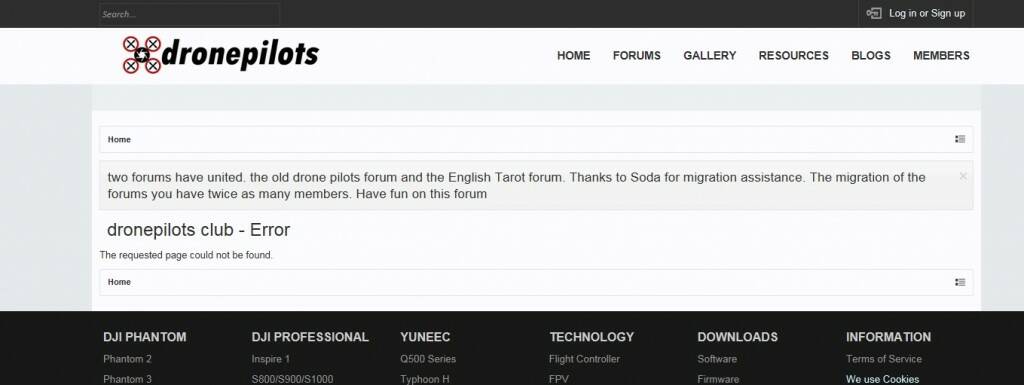
Task: Go to the BLOGS page
Action: (x=871, y=55)
